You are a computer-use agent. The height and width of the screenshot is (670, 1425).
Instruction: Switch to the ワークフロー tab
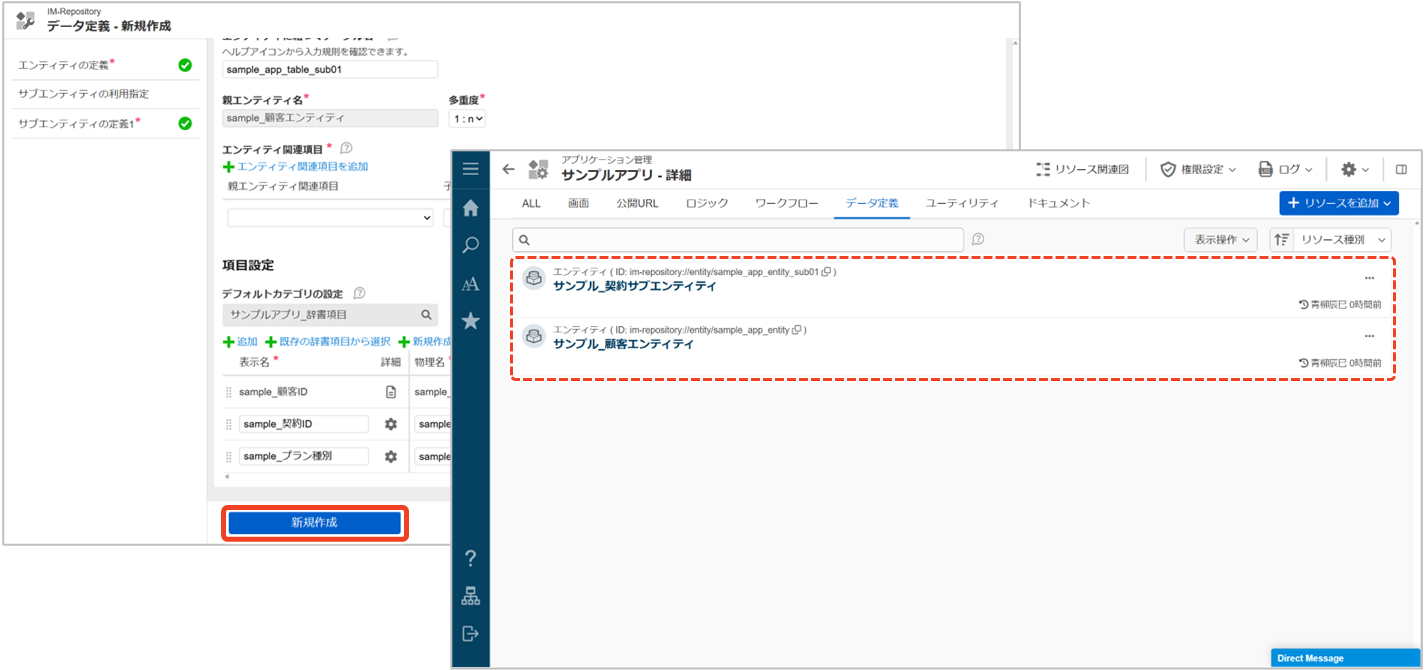[x=786, y=203]
